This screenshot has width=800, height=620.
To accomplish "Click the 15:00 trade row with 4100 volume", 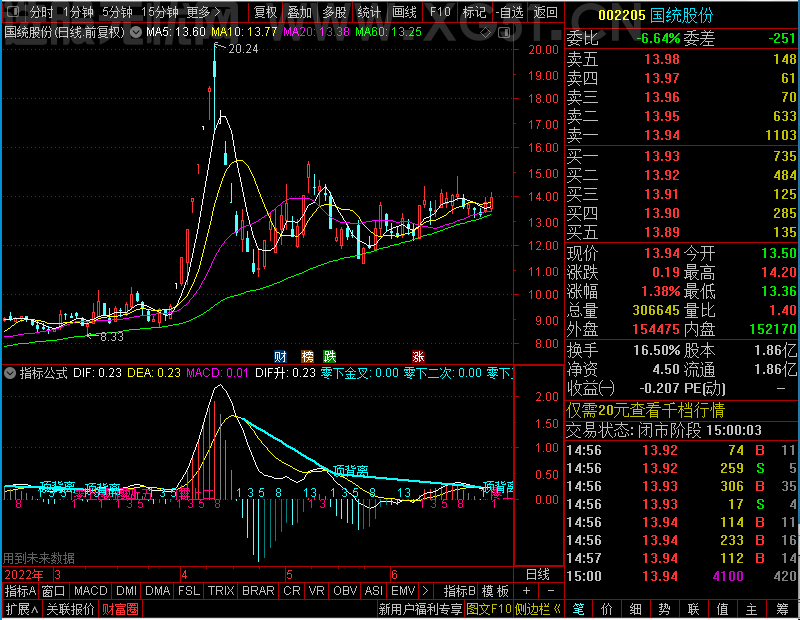I will pos(682,576).
